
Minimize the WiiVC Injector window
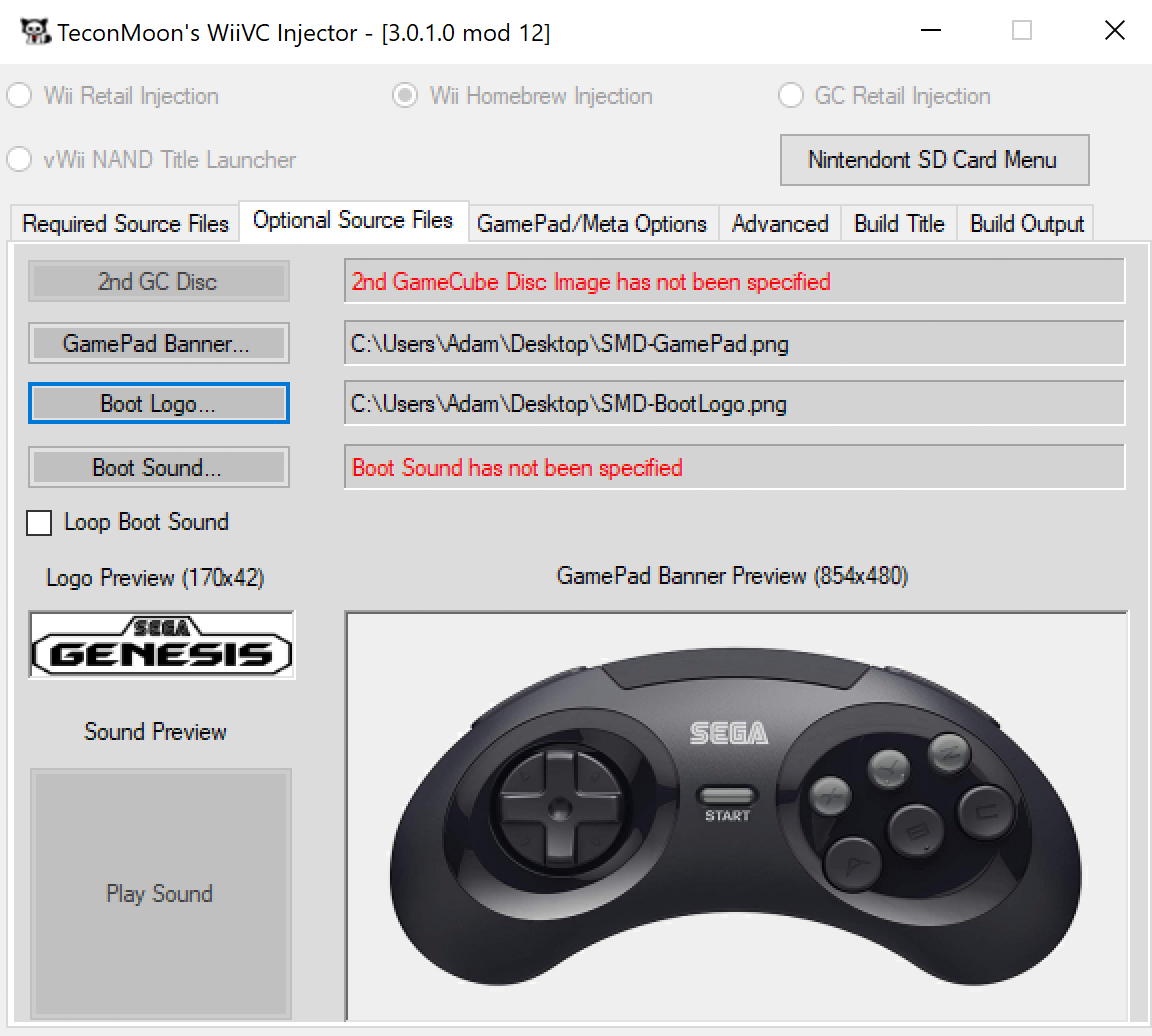point(931,31)
